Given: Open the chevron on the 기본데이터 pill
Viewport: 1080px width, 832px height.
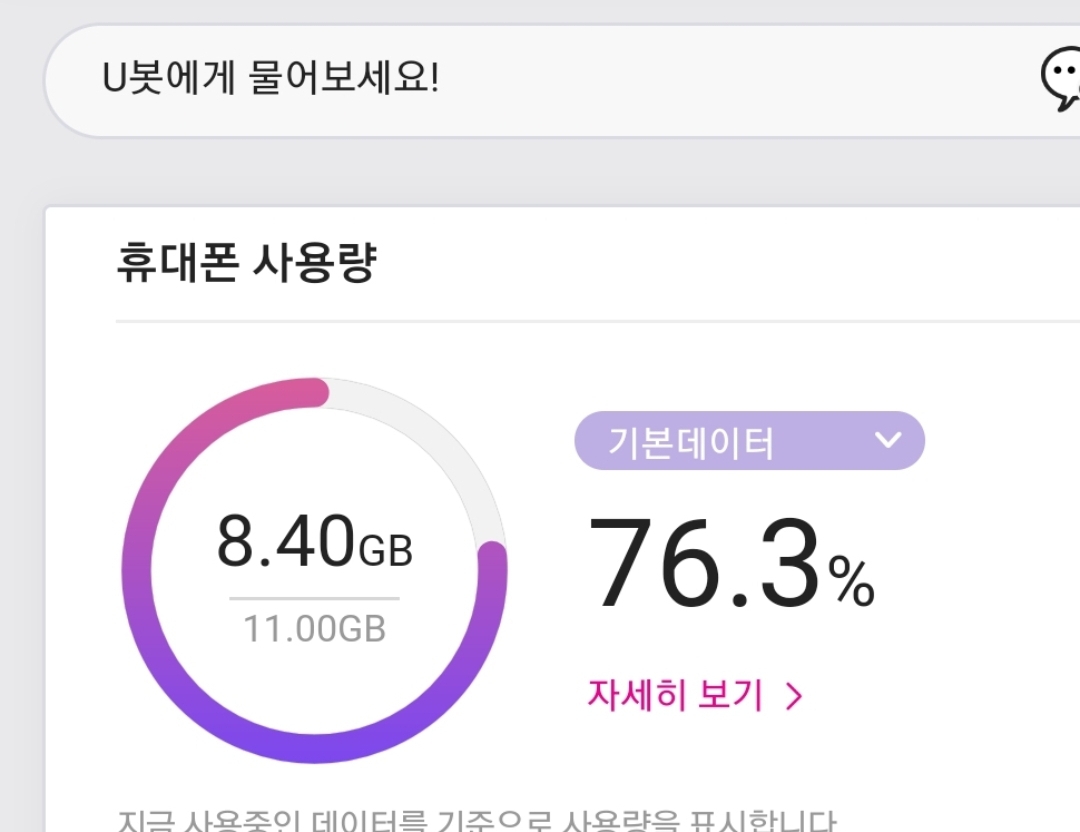Looking at the screenshot, I should tap(888, 440).
